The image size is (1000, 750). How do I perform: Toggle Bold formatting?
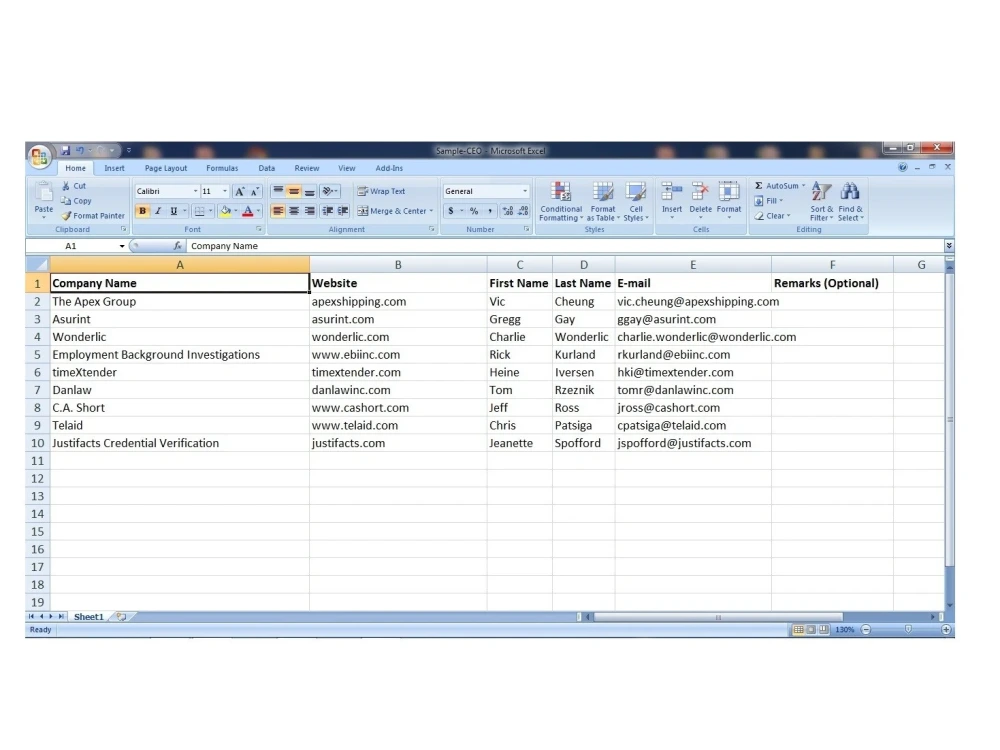click(142, 211)
